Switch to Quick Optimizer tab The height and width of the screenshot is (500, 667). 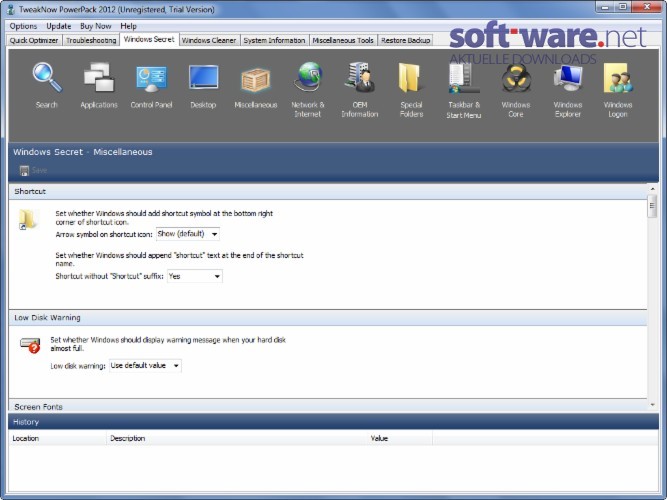pyautogui.click(x=34, y=40)
